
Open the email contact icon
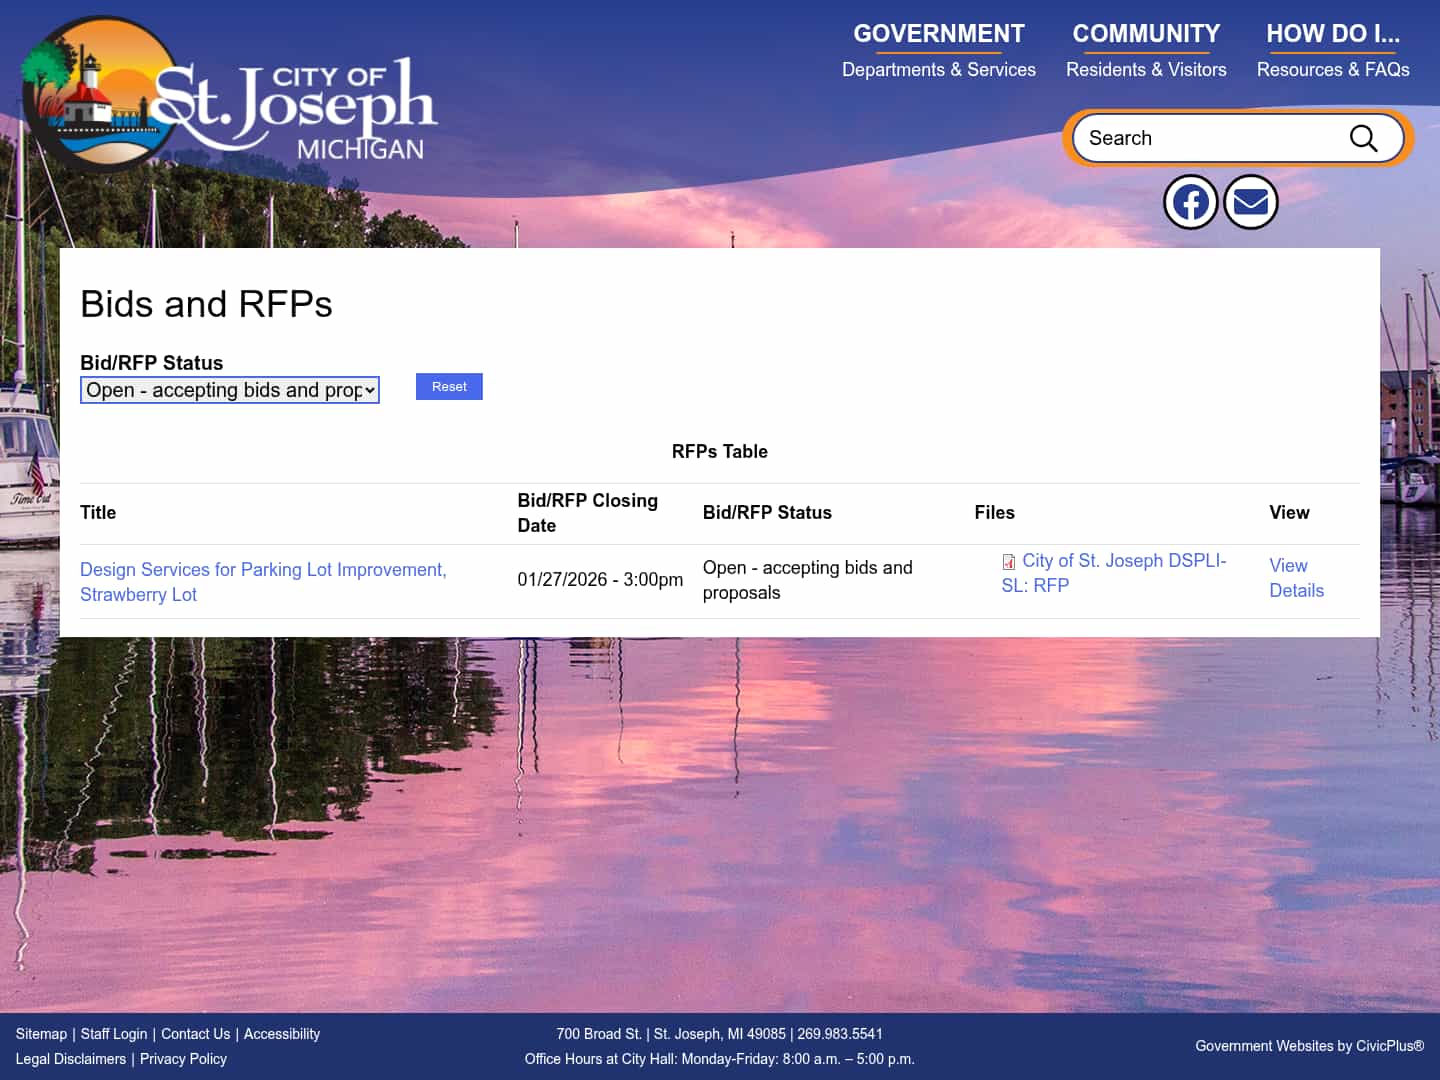coord(1250,201)
